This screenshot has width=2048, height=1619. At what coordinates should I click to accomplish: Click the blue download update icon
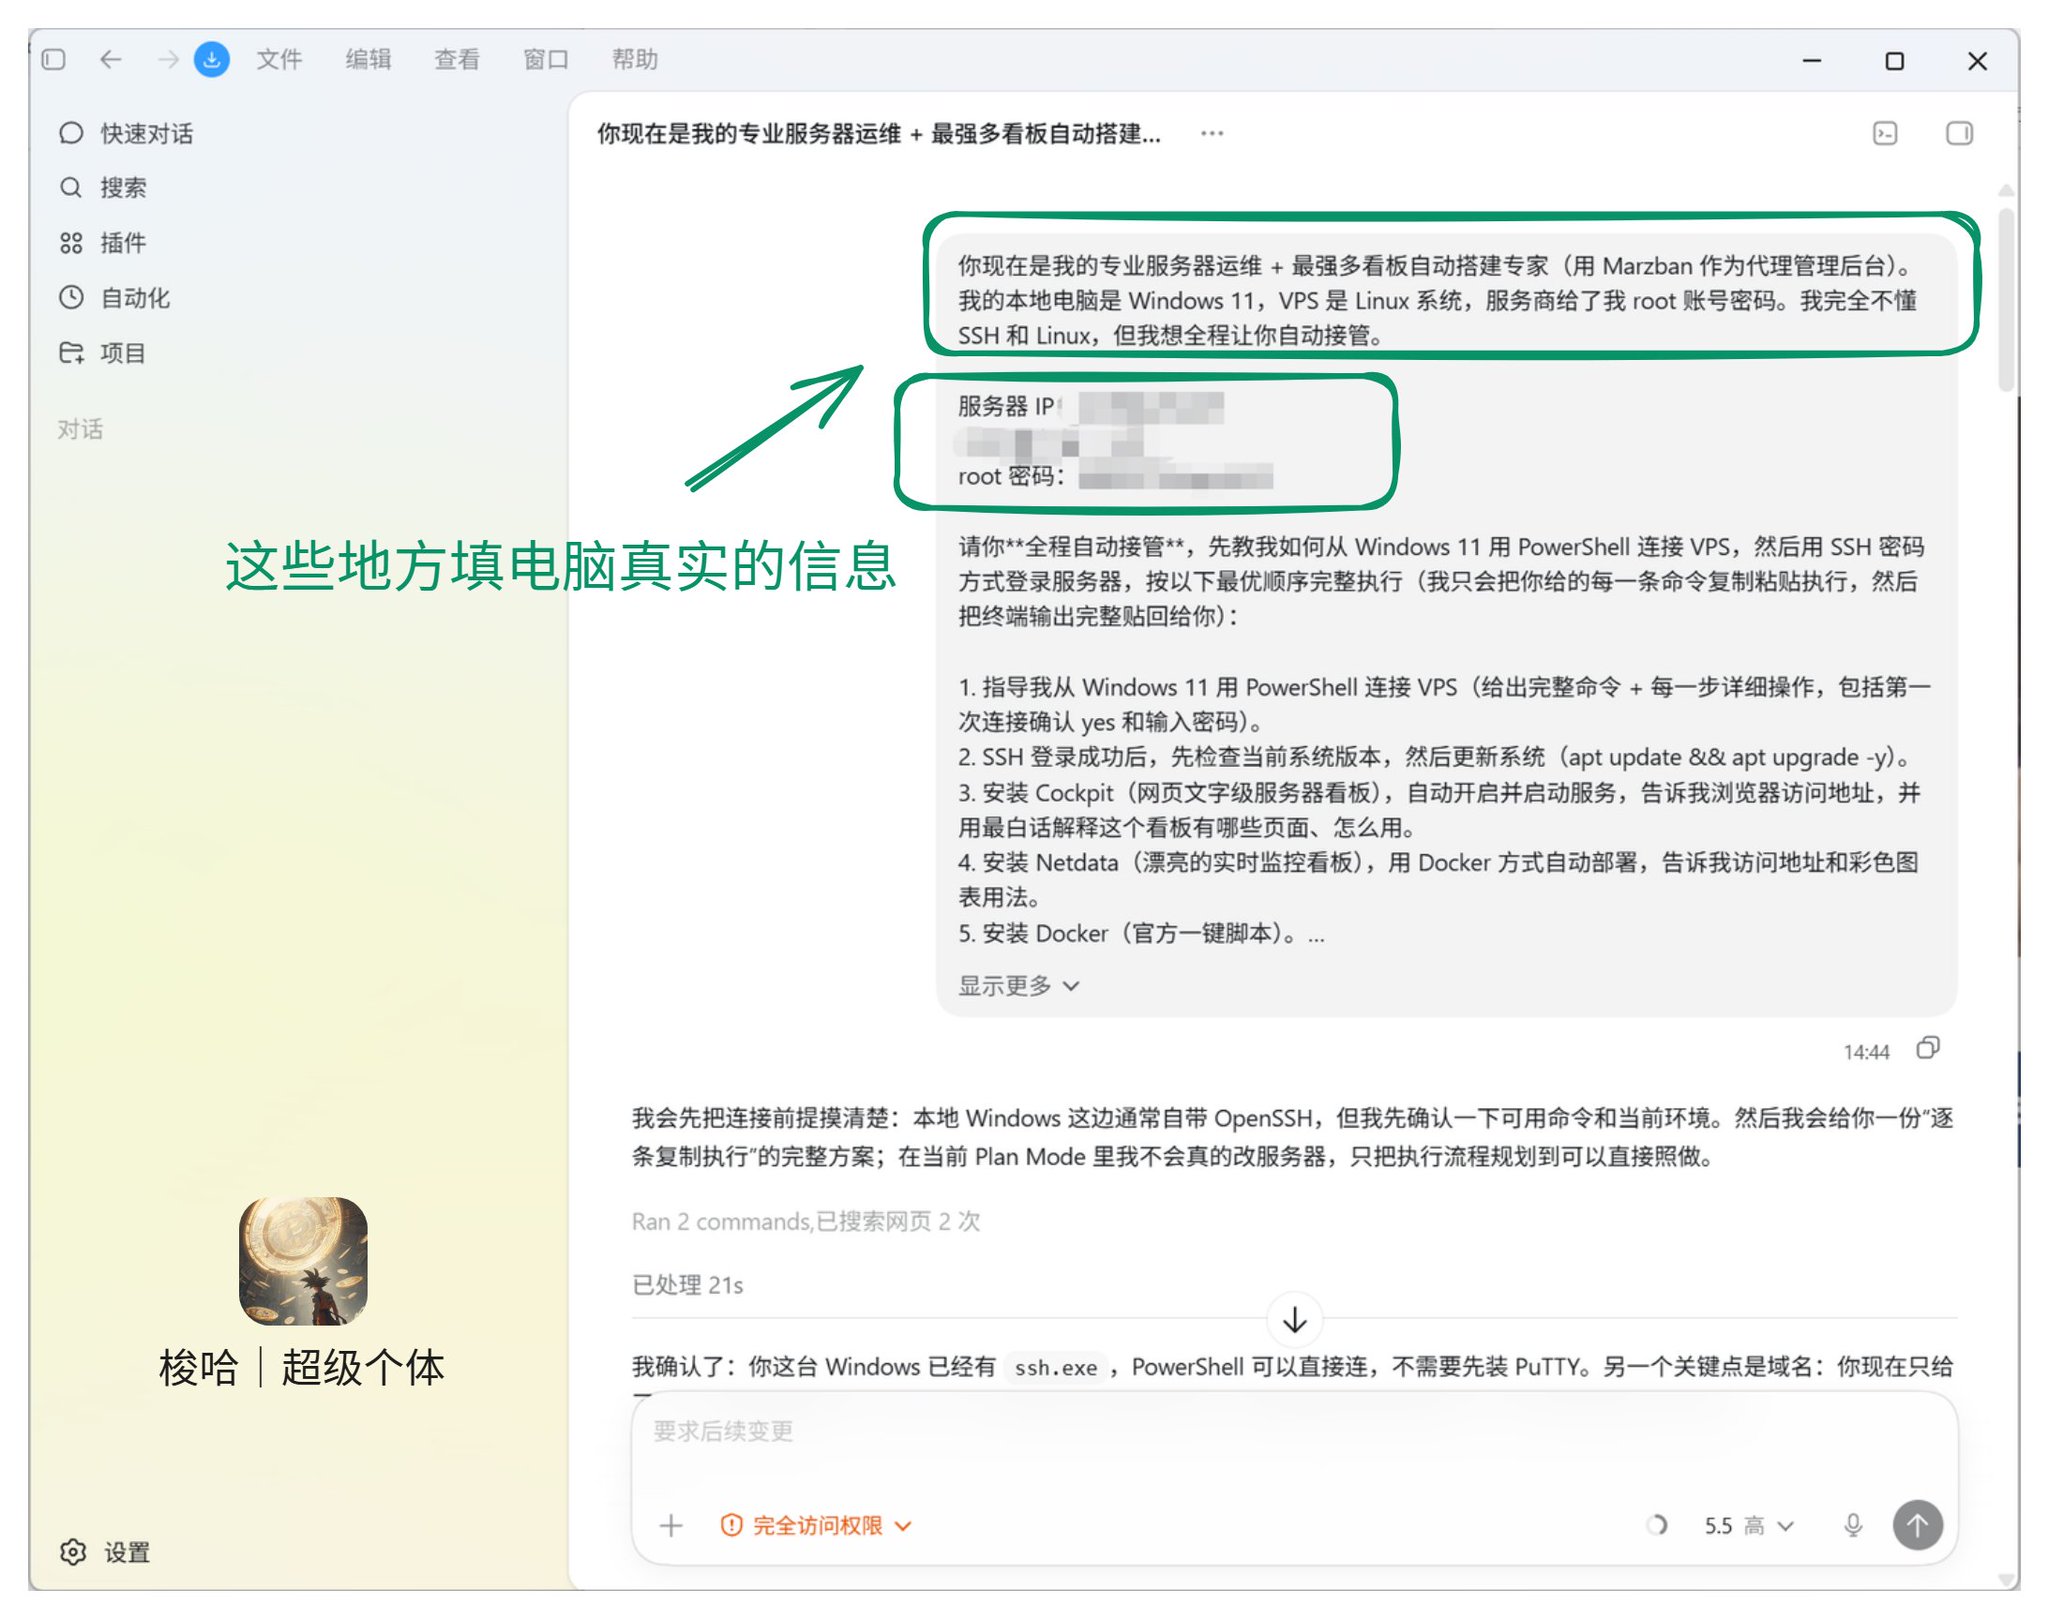coord(212,60)
